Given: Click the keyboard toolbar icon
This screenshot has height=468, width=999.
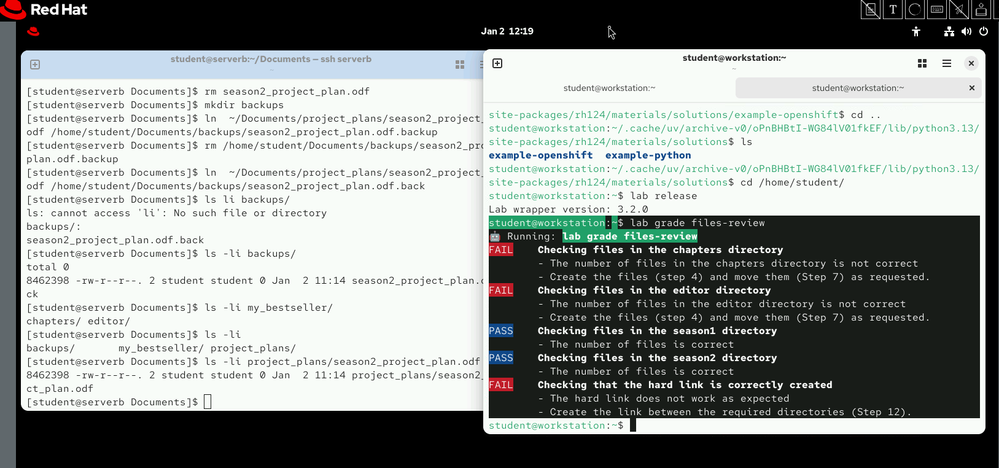Looking at the screenshot, I should pyautogui.click(x=937, y=10).
